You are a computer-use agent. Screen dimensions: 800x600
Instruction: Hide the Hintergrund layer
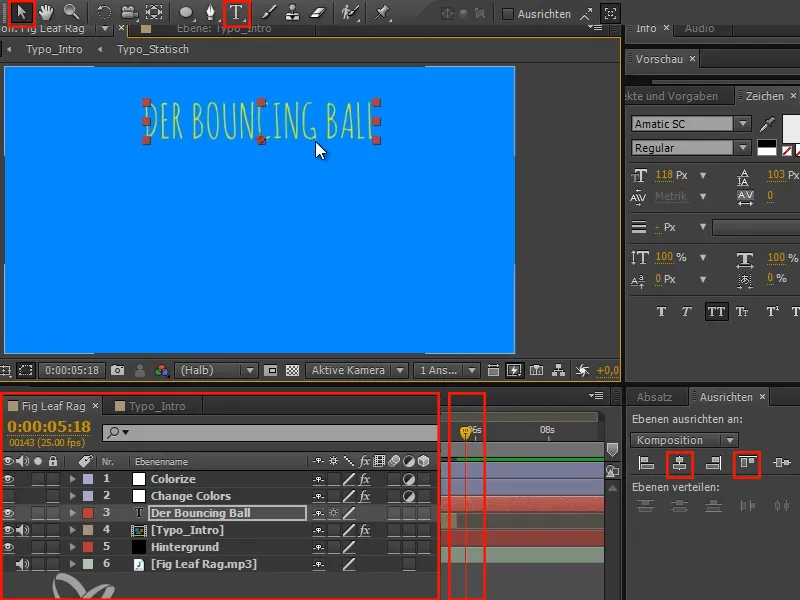point(9,547)
